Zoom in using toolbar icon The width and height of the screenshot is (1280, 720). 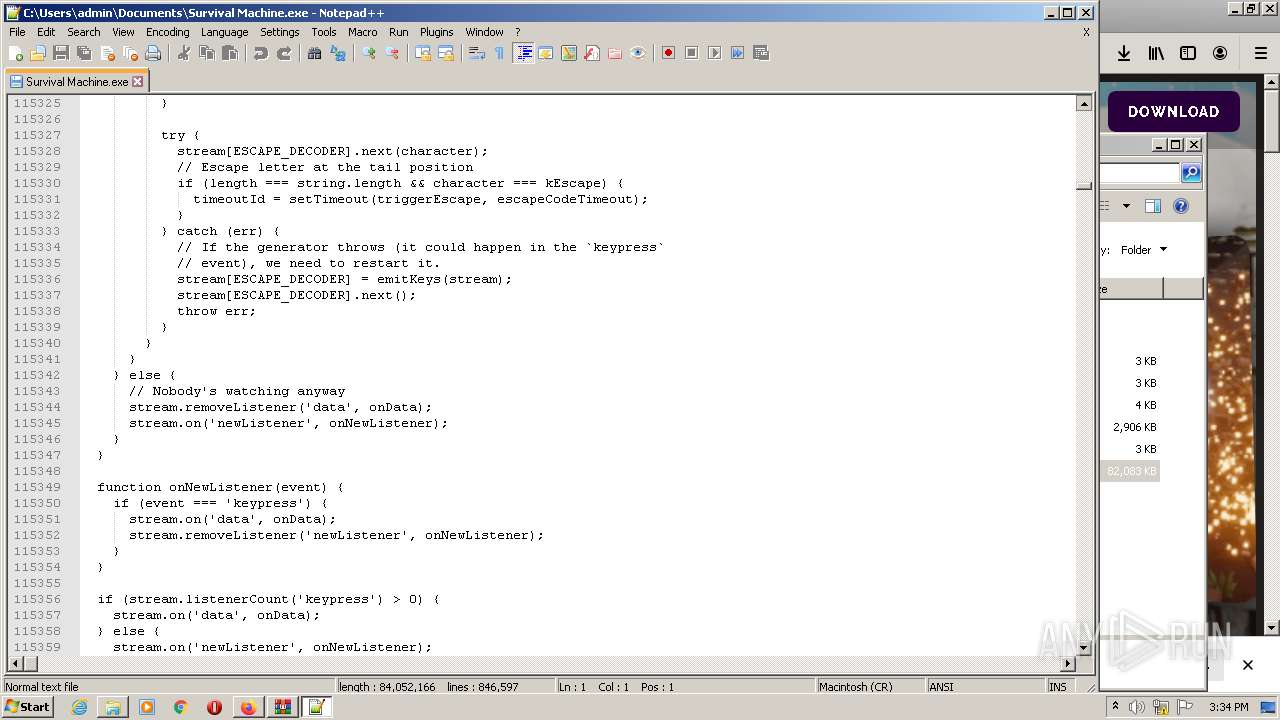click(369, 53)
